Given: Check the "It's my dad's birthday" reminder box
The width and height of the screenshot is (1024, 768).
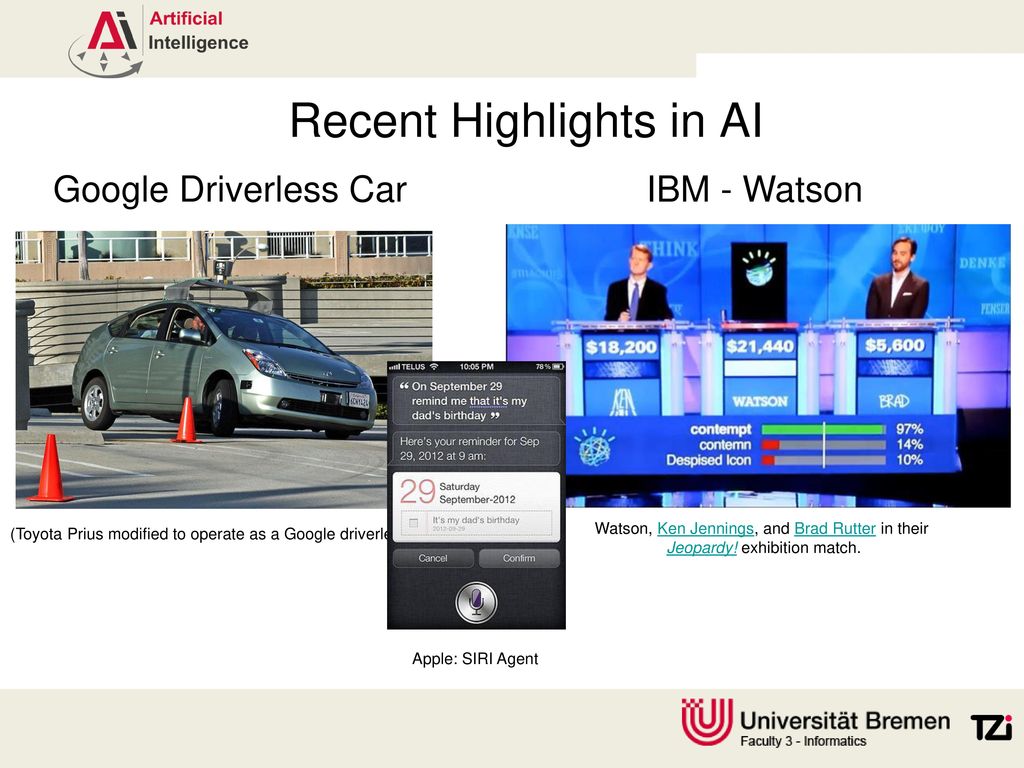Looking at the screenshot, I should [413, 522].
